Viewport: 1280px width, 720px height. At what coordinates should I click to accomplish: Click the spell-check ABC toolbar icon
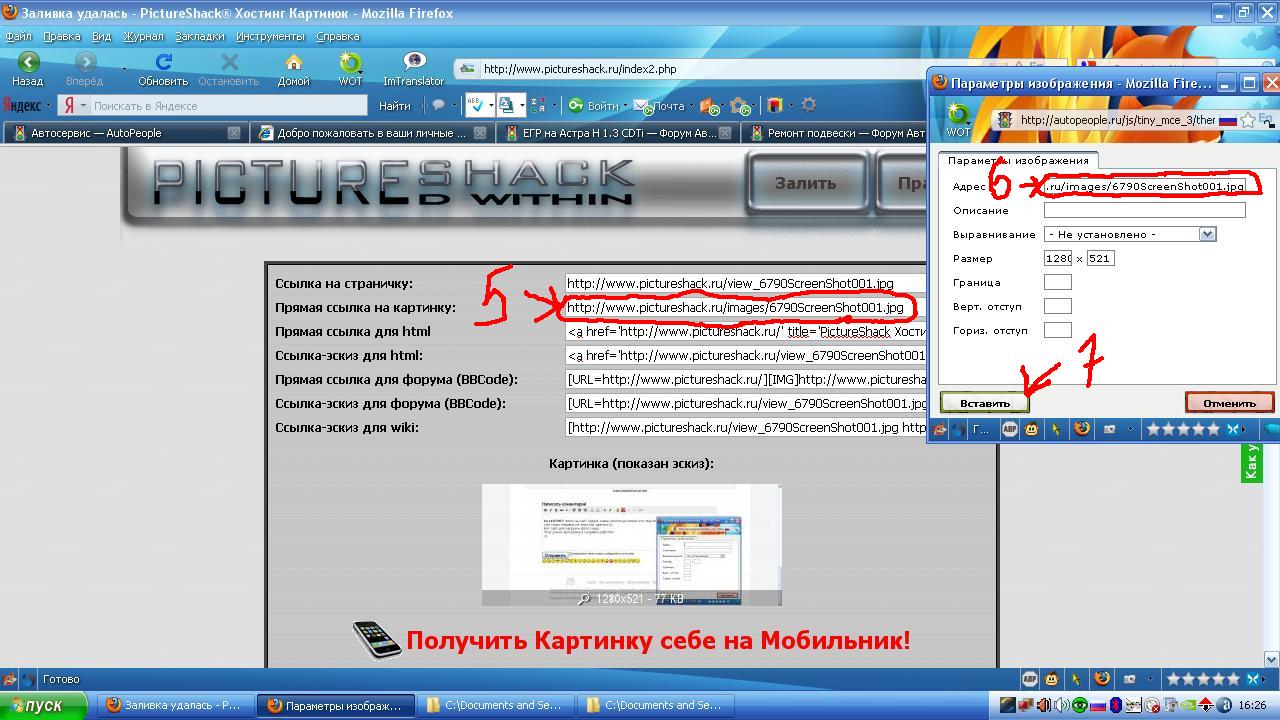[477, 105]
